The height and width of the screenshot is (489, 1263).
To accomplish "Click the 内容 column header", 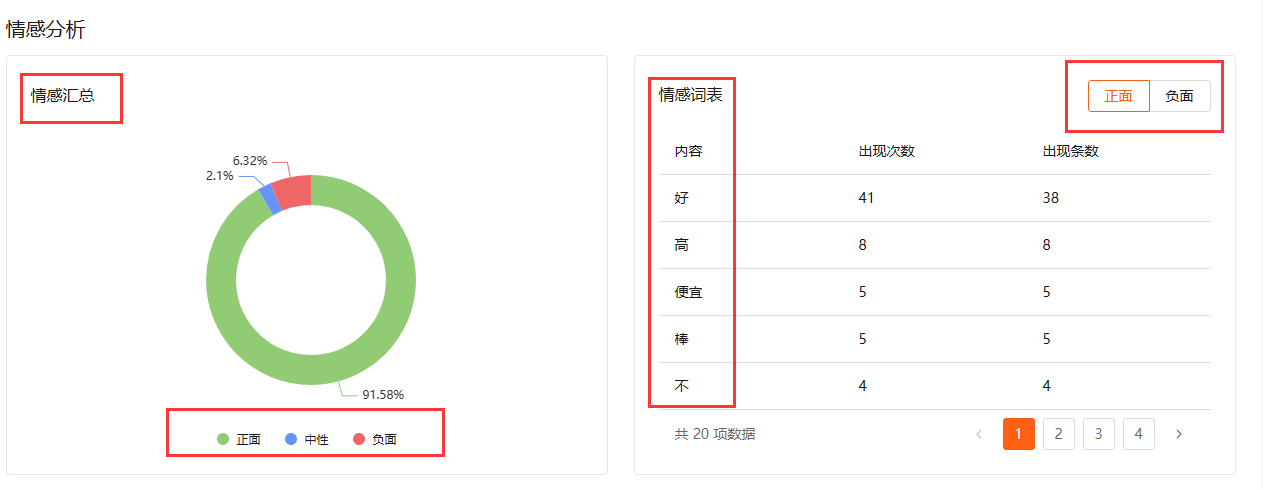I will [x=688, y=152].
